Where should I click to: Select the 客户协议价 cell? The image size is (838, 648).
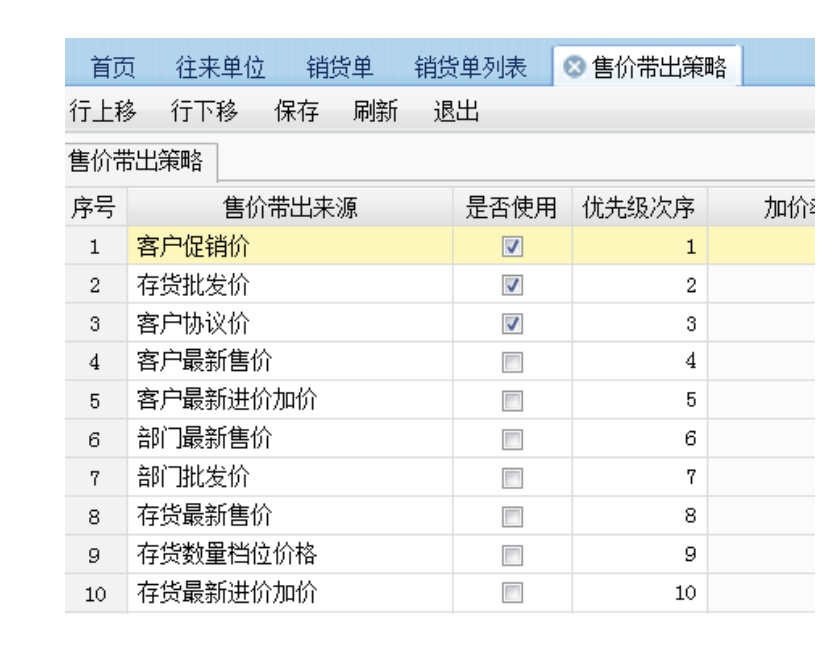pos(290,323)
